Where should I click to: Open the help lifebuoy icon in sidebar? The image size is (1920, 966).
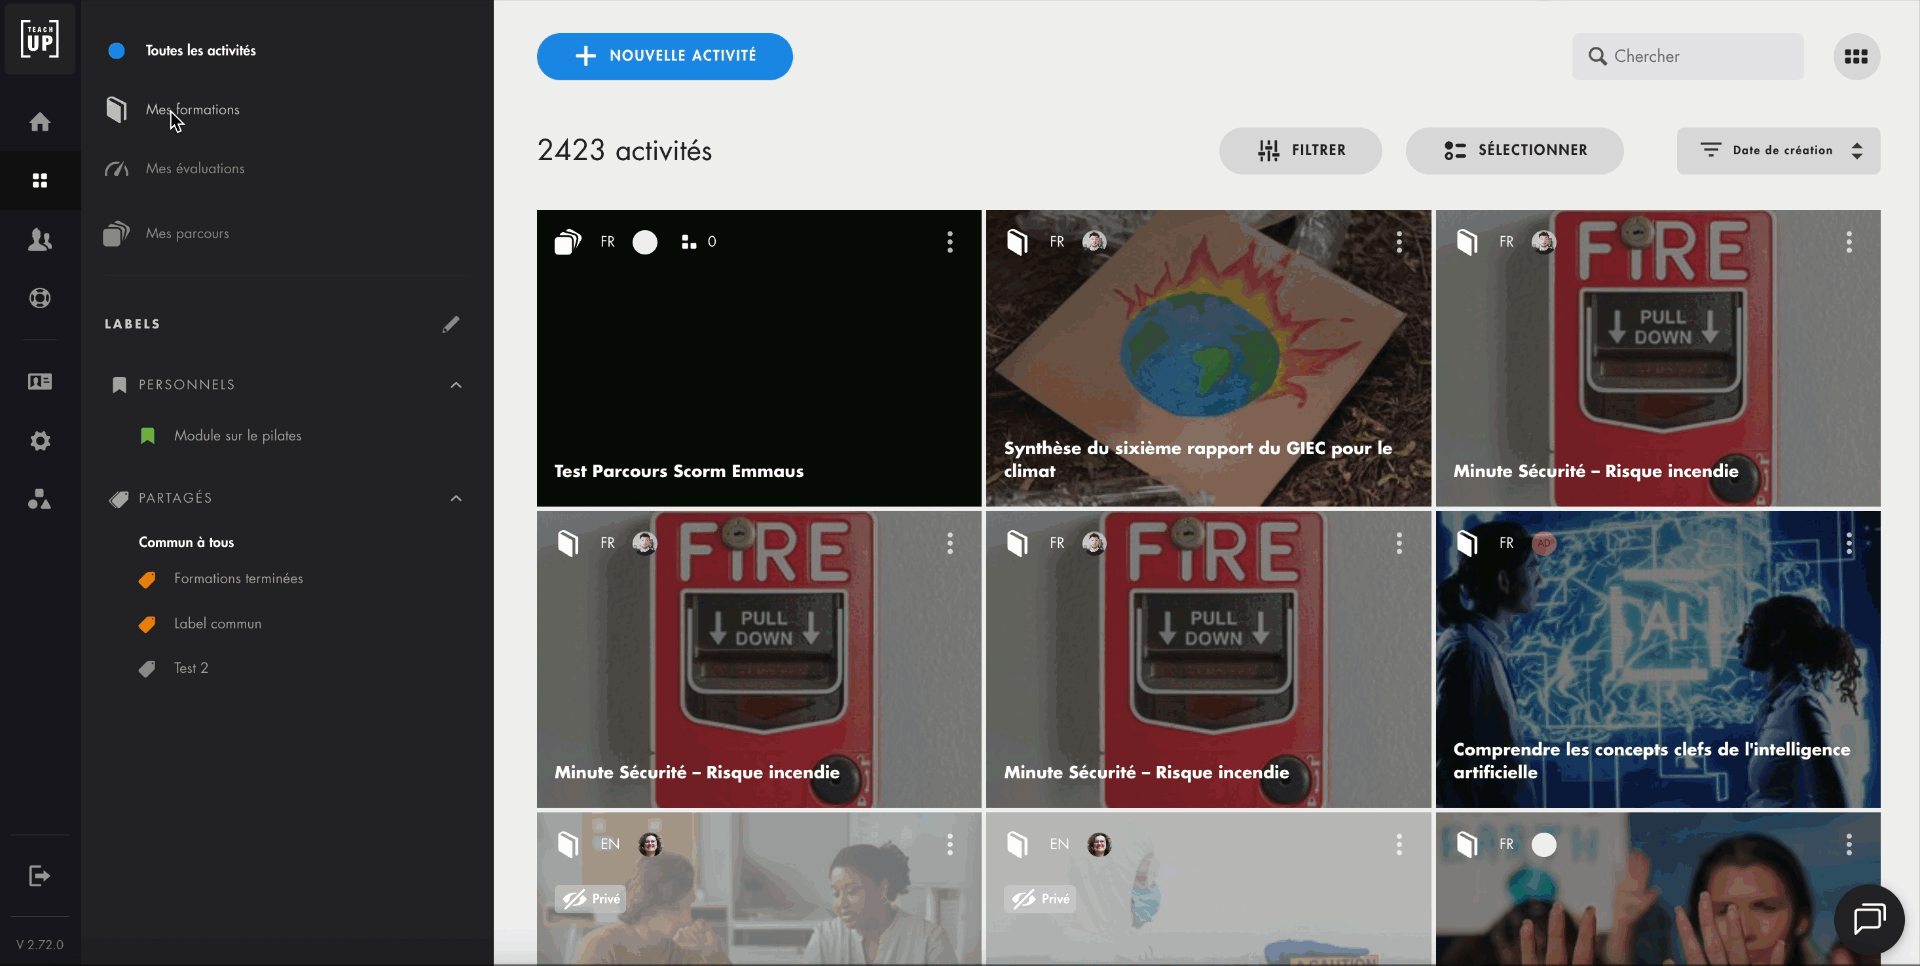pyautogui.click(x=40, y=298)
